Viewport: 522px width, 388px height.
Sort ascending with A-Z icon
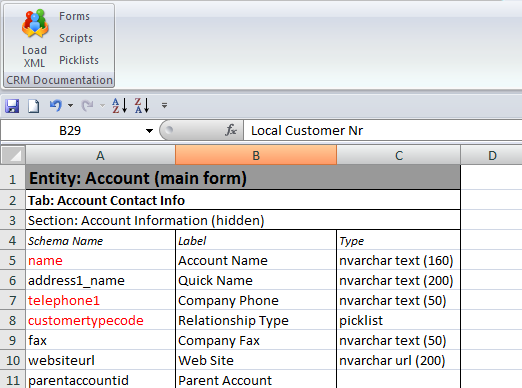(x=119, y=106)
